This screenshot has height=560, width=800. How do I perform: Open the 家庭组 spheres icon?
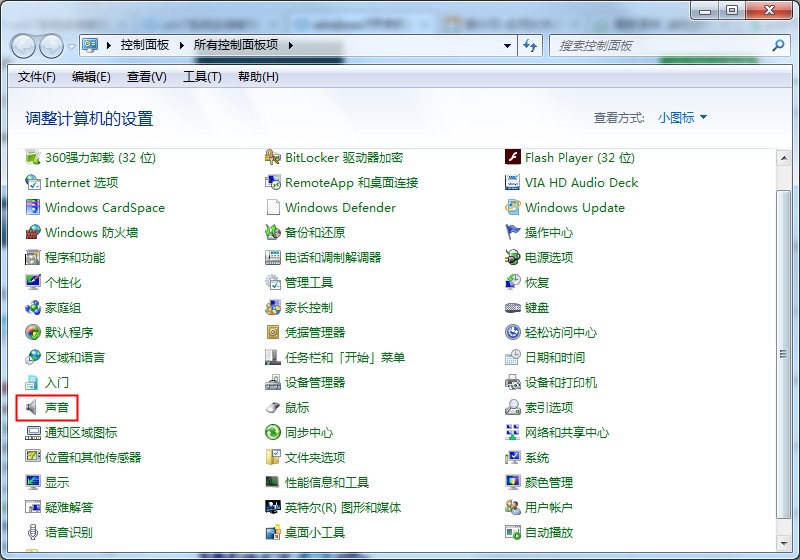pos(33,307)
